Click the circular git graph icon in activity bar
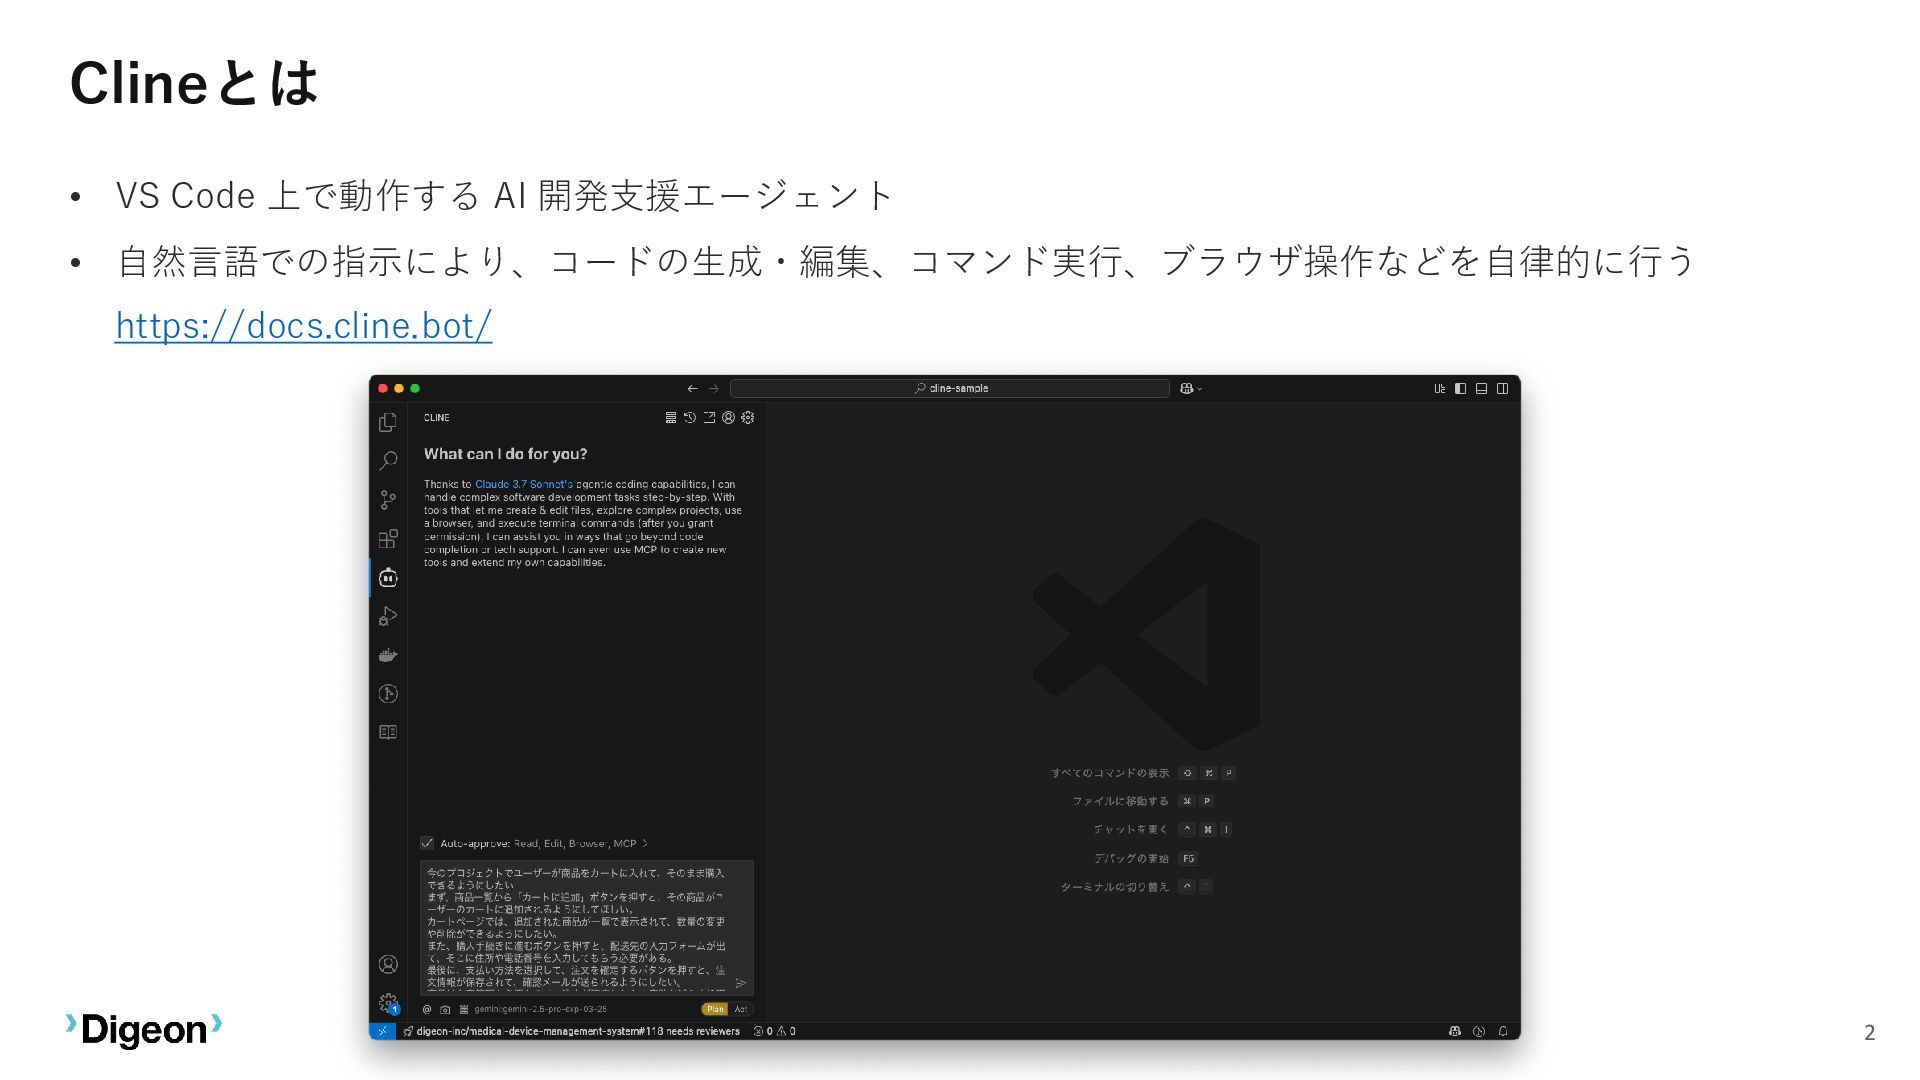Image resolution: width=1920 pixels, height=1080 pixels. pyautogui.click(x=388, y=694)
